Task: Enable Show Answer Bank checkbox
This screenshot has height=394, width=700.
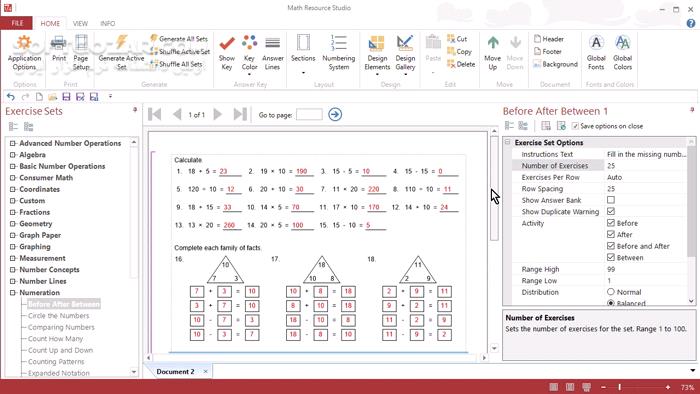Action: 611,200
